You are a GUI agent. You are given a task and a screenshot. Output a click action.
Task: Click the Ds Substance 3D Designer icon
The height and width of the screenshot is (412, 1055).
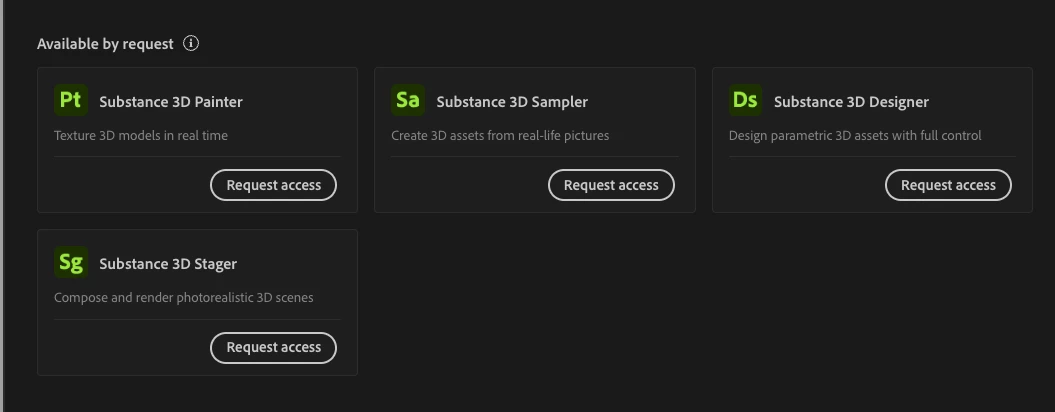(x=745, y=100)
